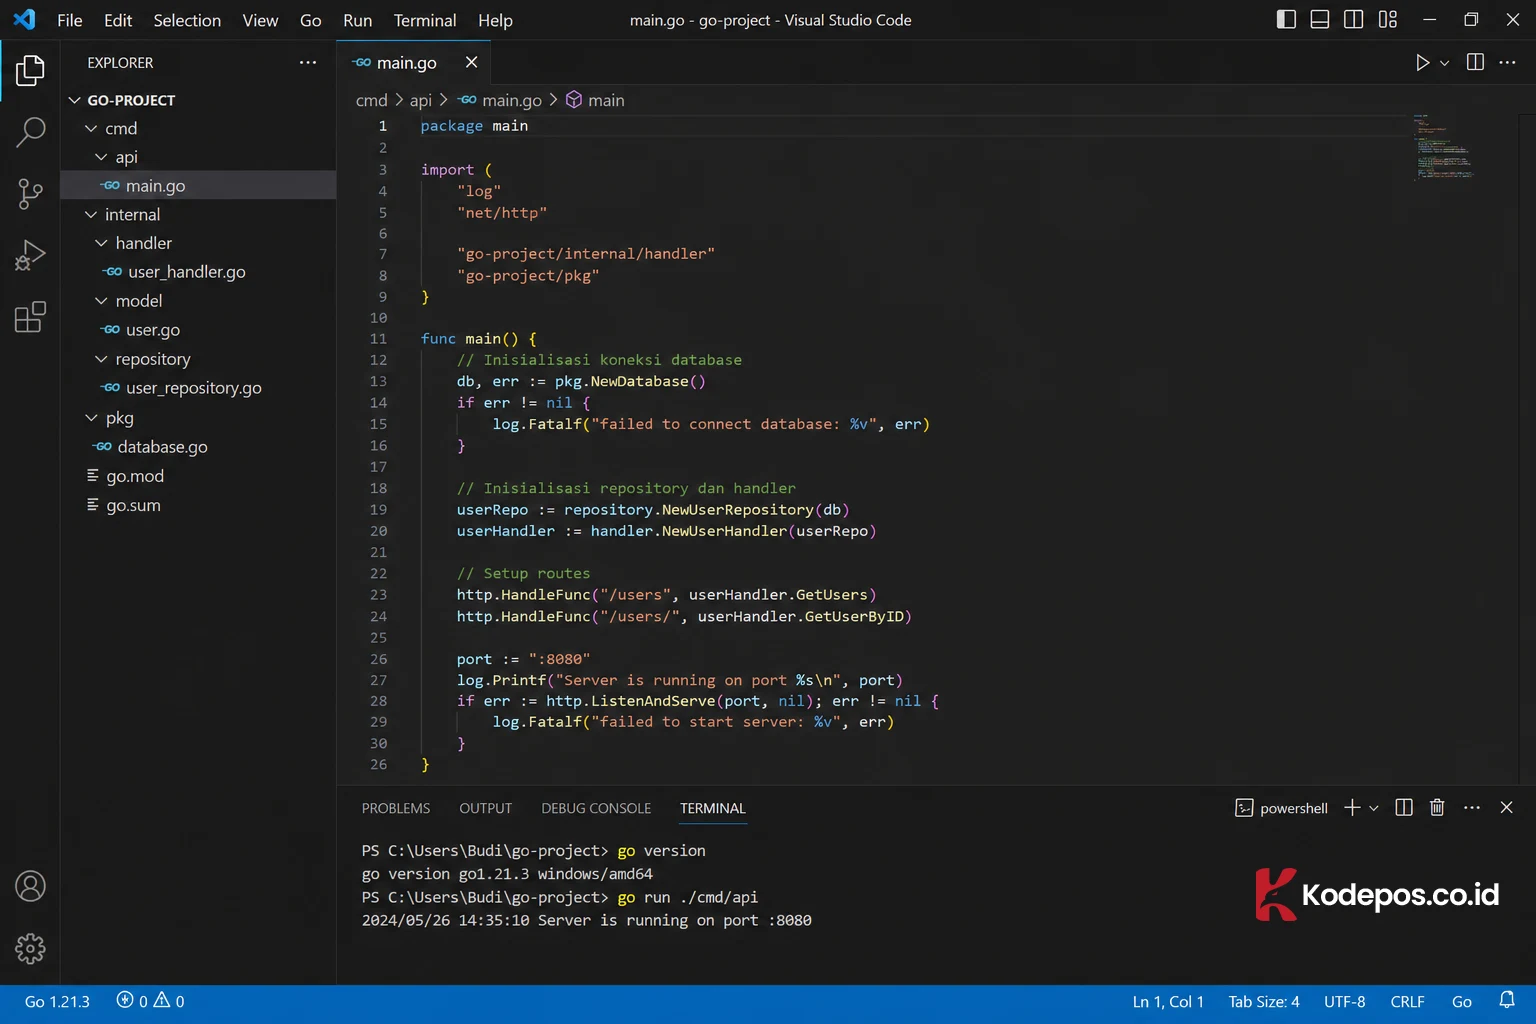Viewport: 1536px width, 1024px height.
Task: Open database.go file
Action: 198,447
